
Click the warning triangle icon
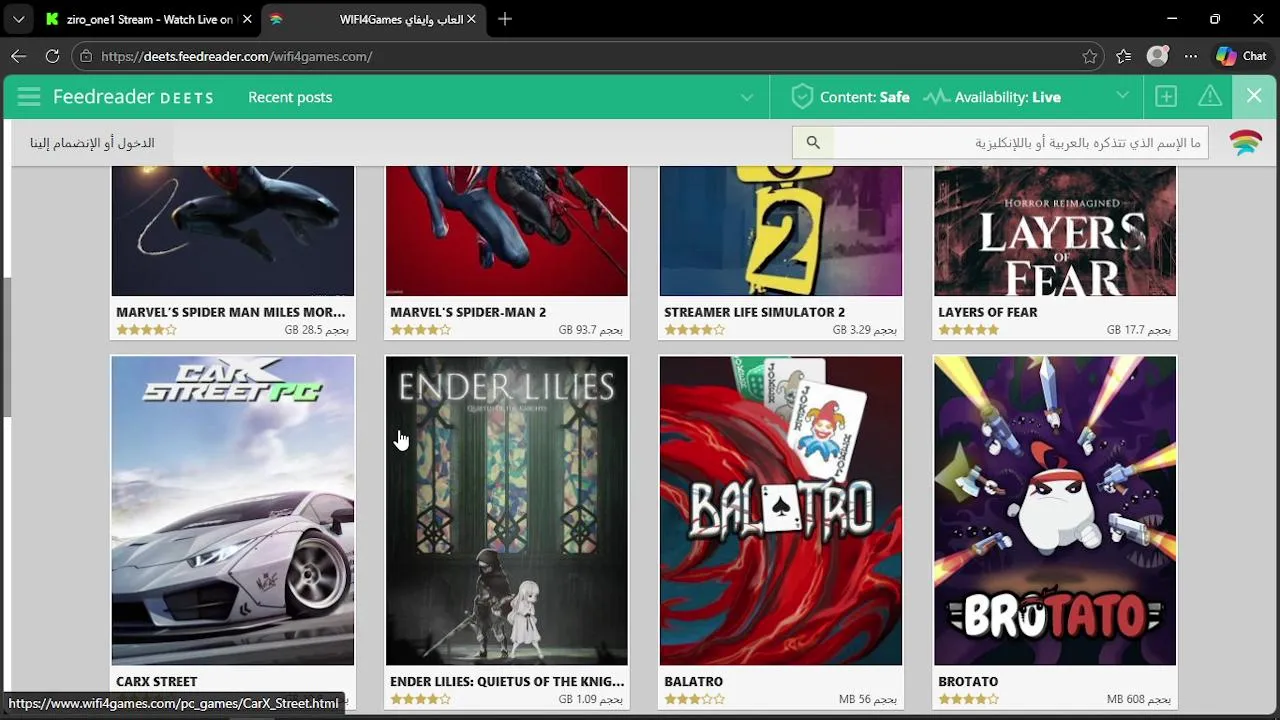click(1210, 97)
